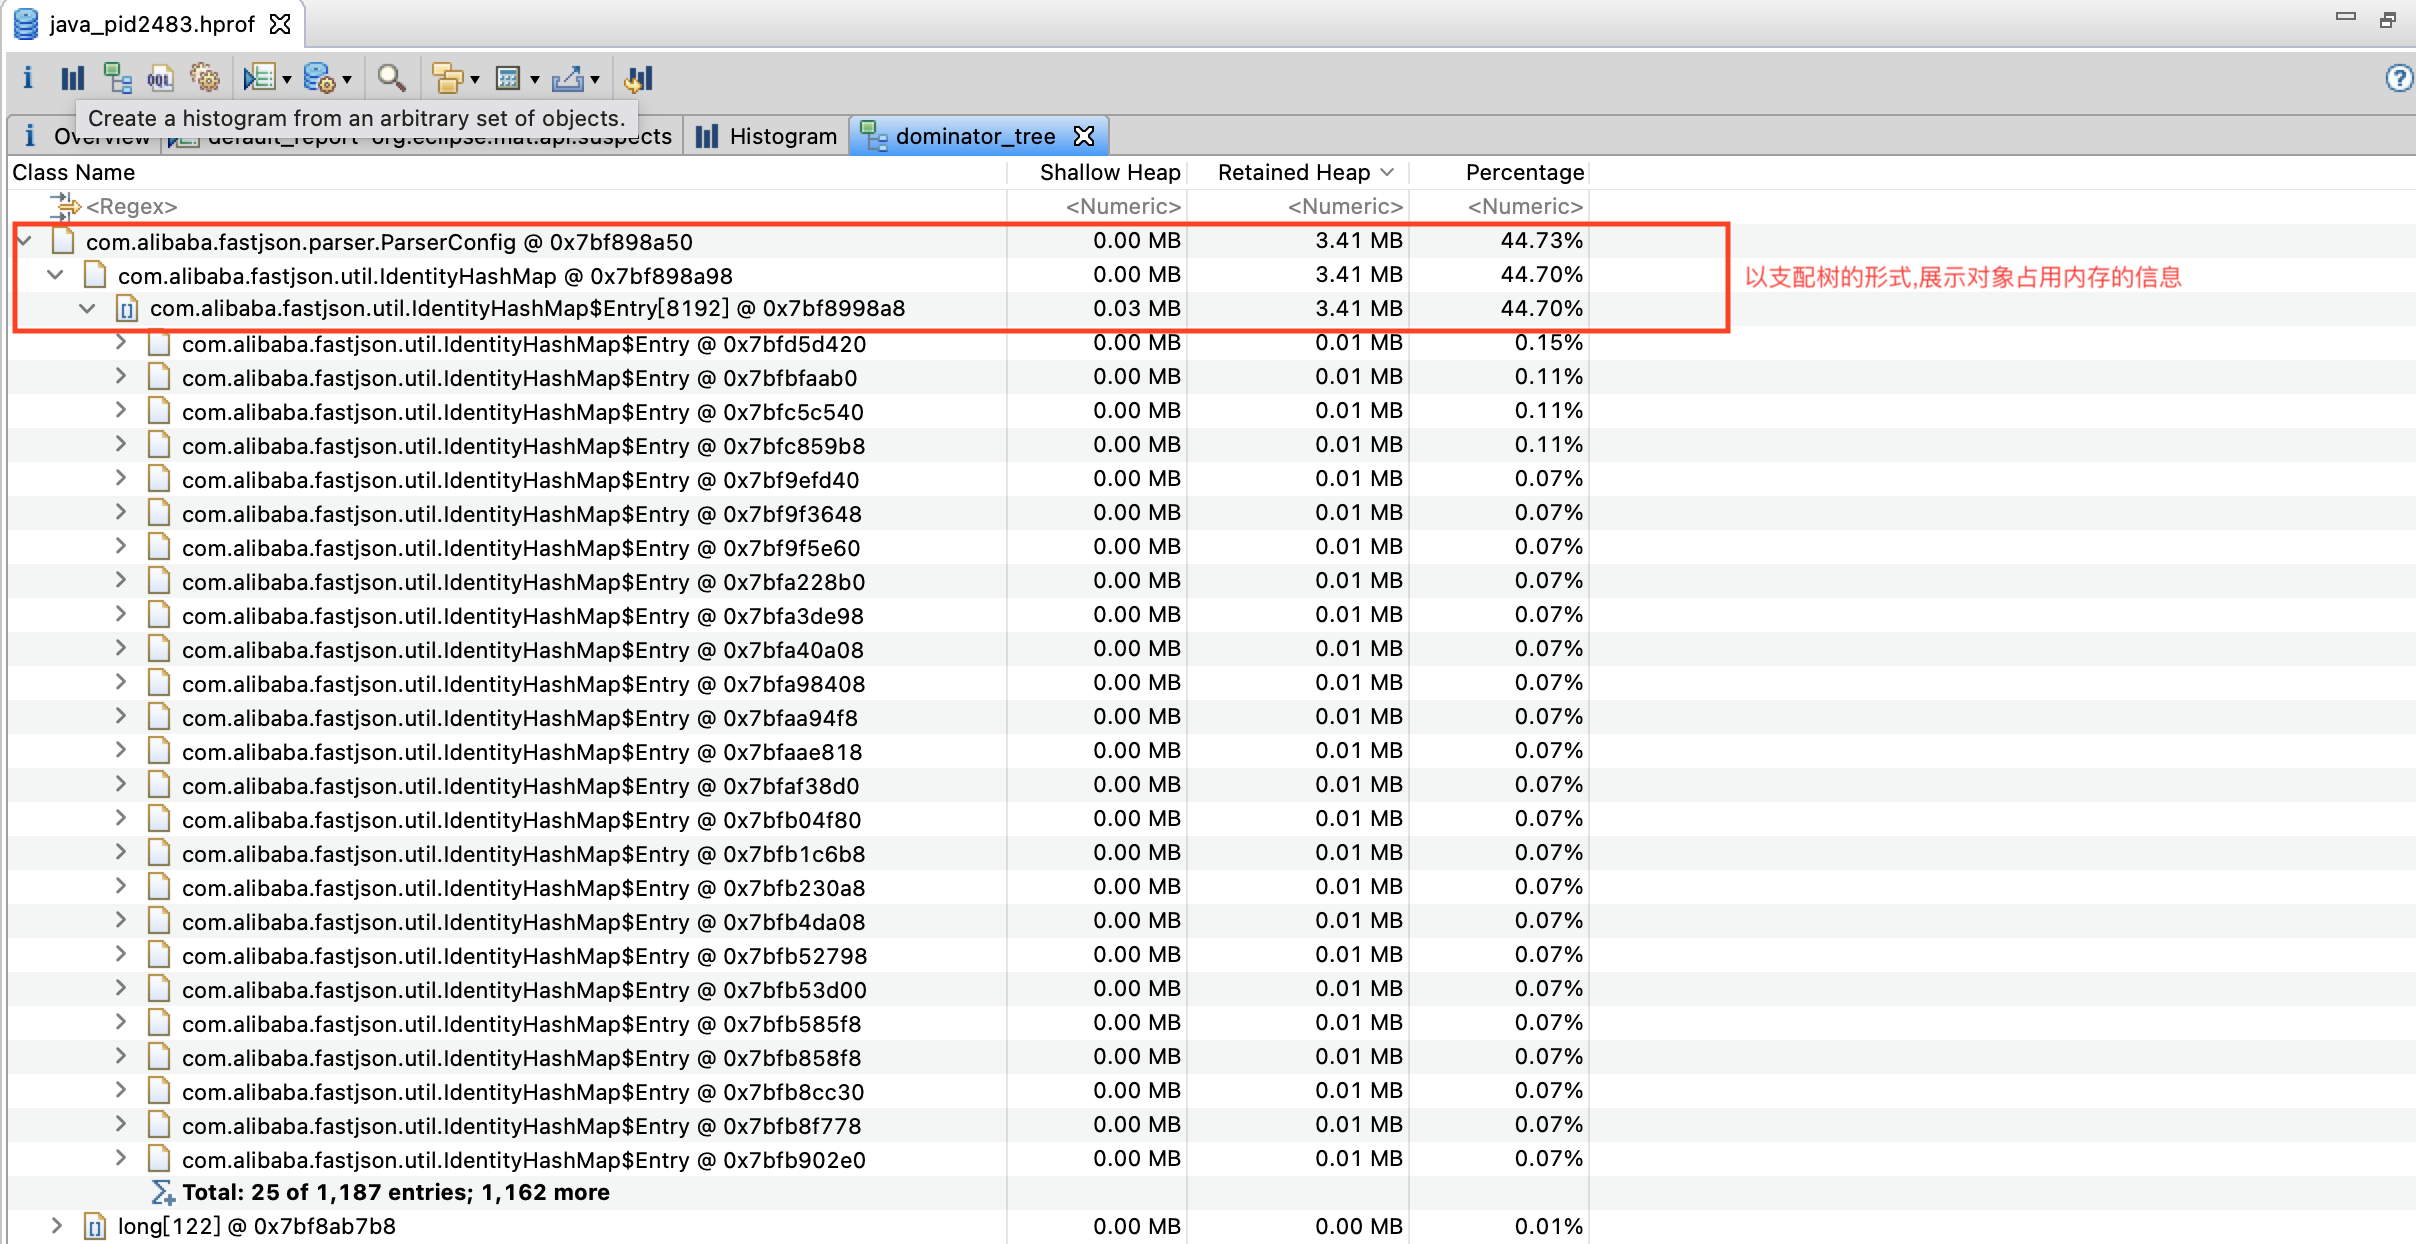Click the help question mark icon
The height and width of the screenshot is (1244, 2416).
pos(2398,78)
